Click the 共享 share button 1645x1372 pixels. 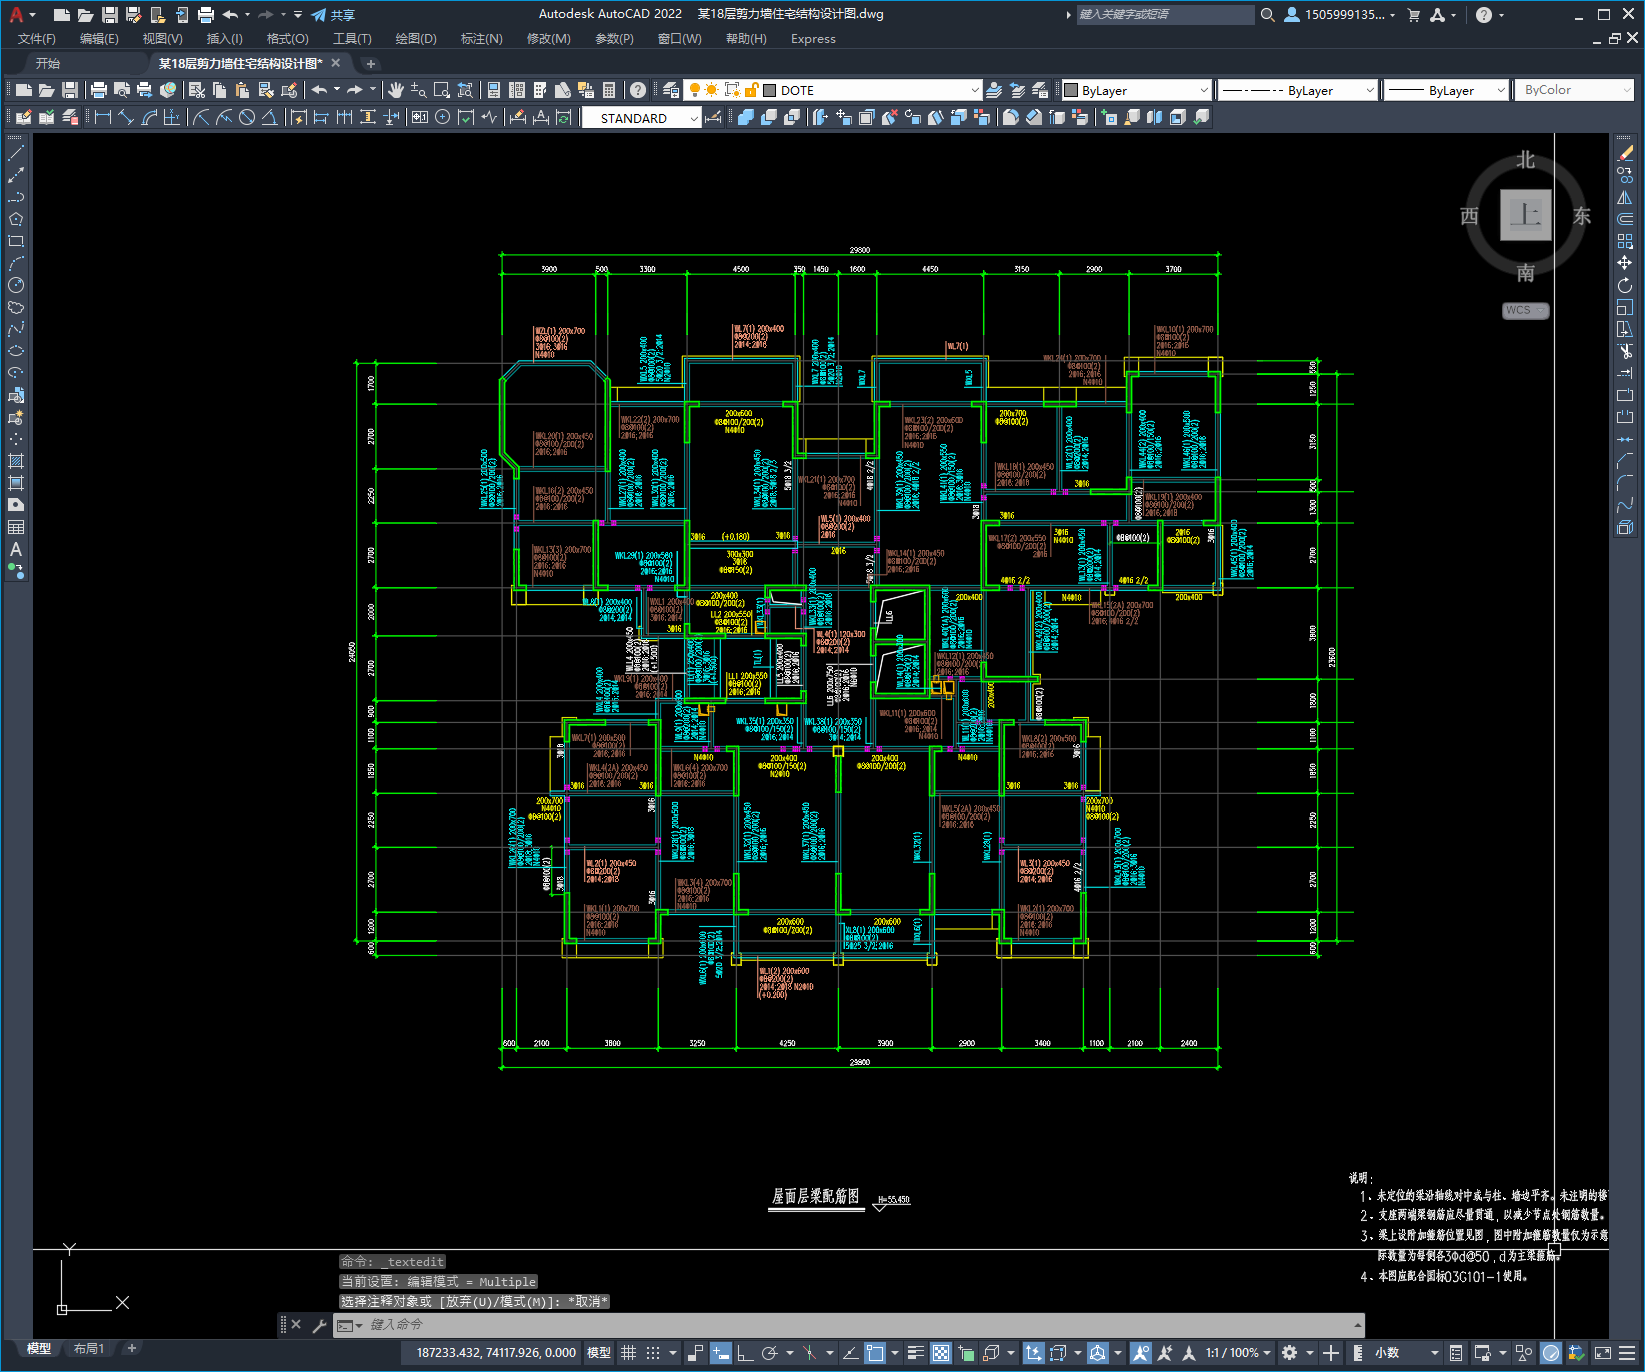pos(333,15)
